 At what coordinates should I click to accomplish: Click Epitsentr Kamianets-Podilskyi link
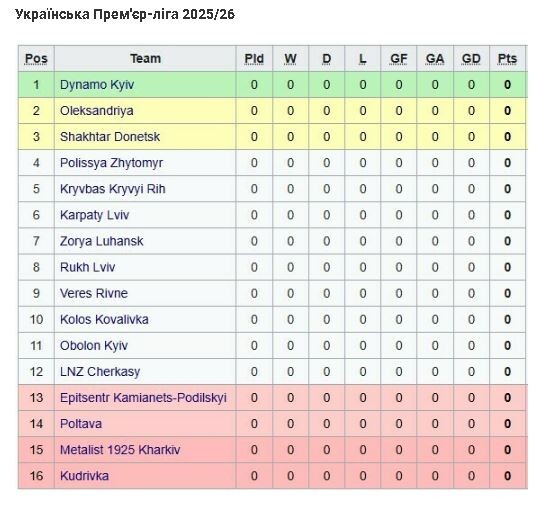(x=143, y=398)
